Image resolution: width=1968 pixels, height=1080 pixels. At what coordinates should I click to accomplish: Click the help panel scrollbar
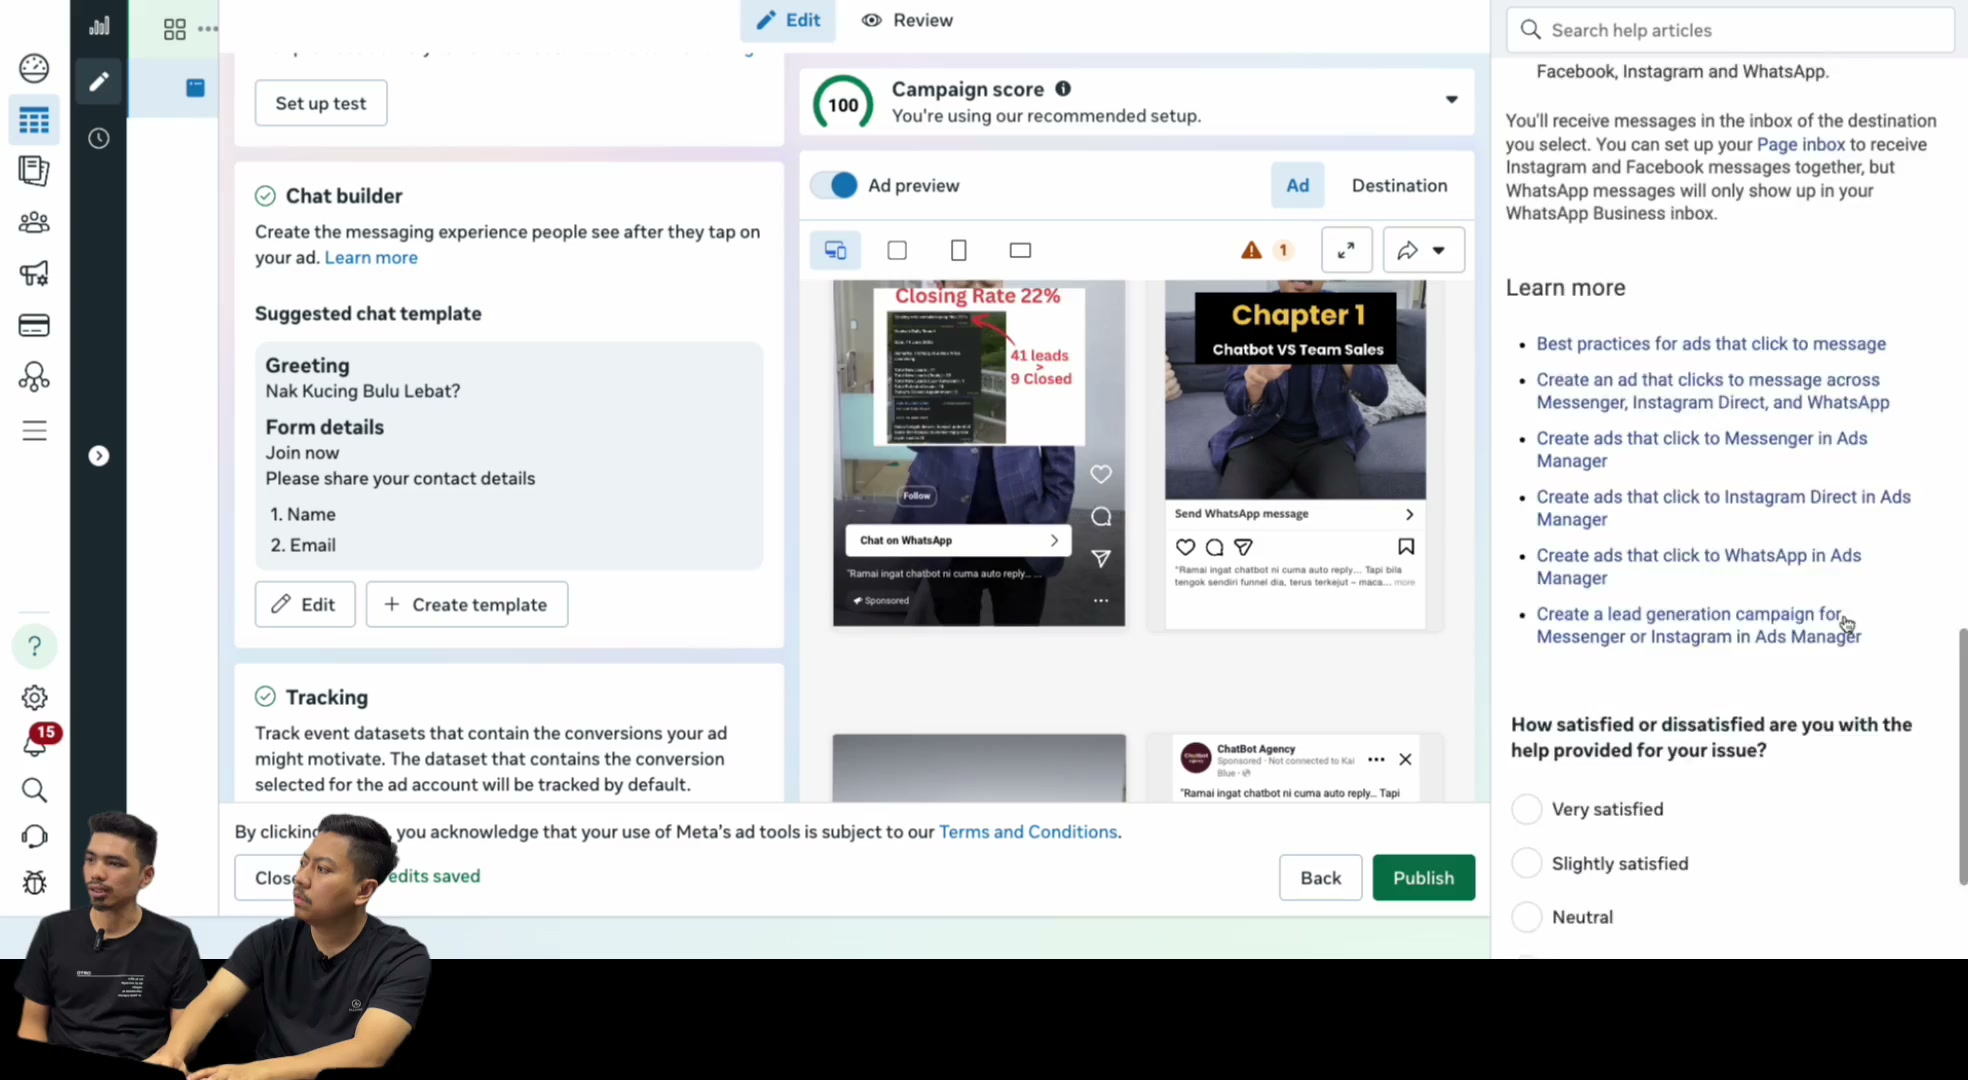[1962, 757]
